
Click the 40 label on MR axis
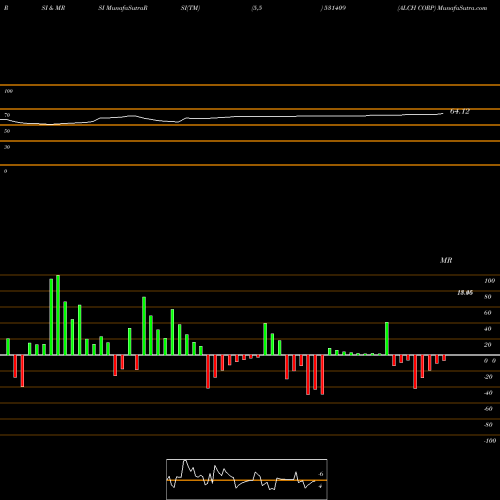point(488,329)
